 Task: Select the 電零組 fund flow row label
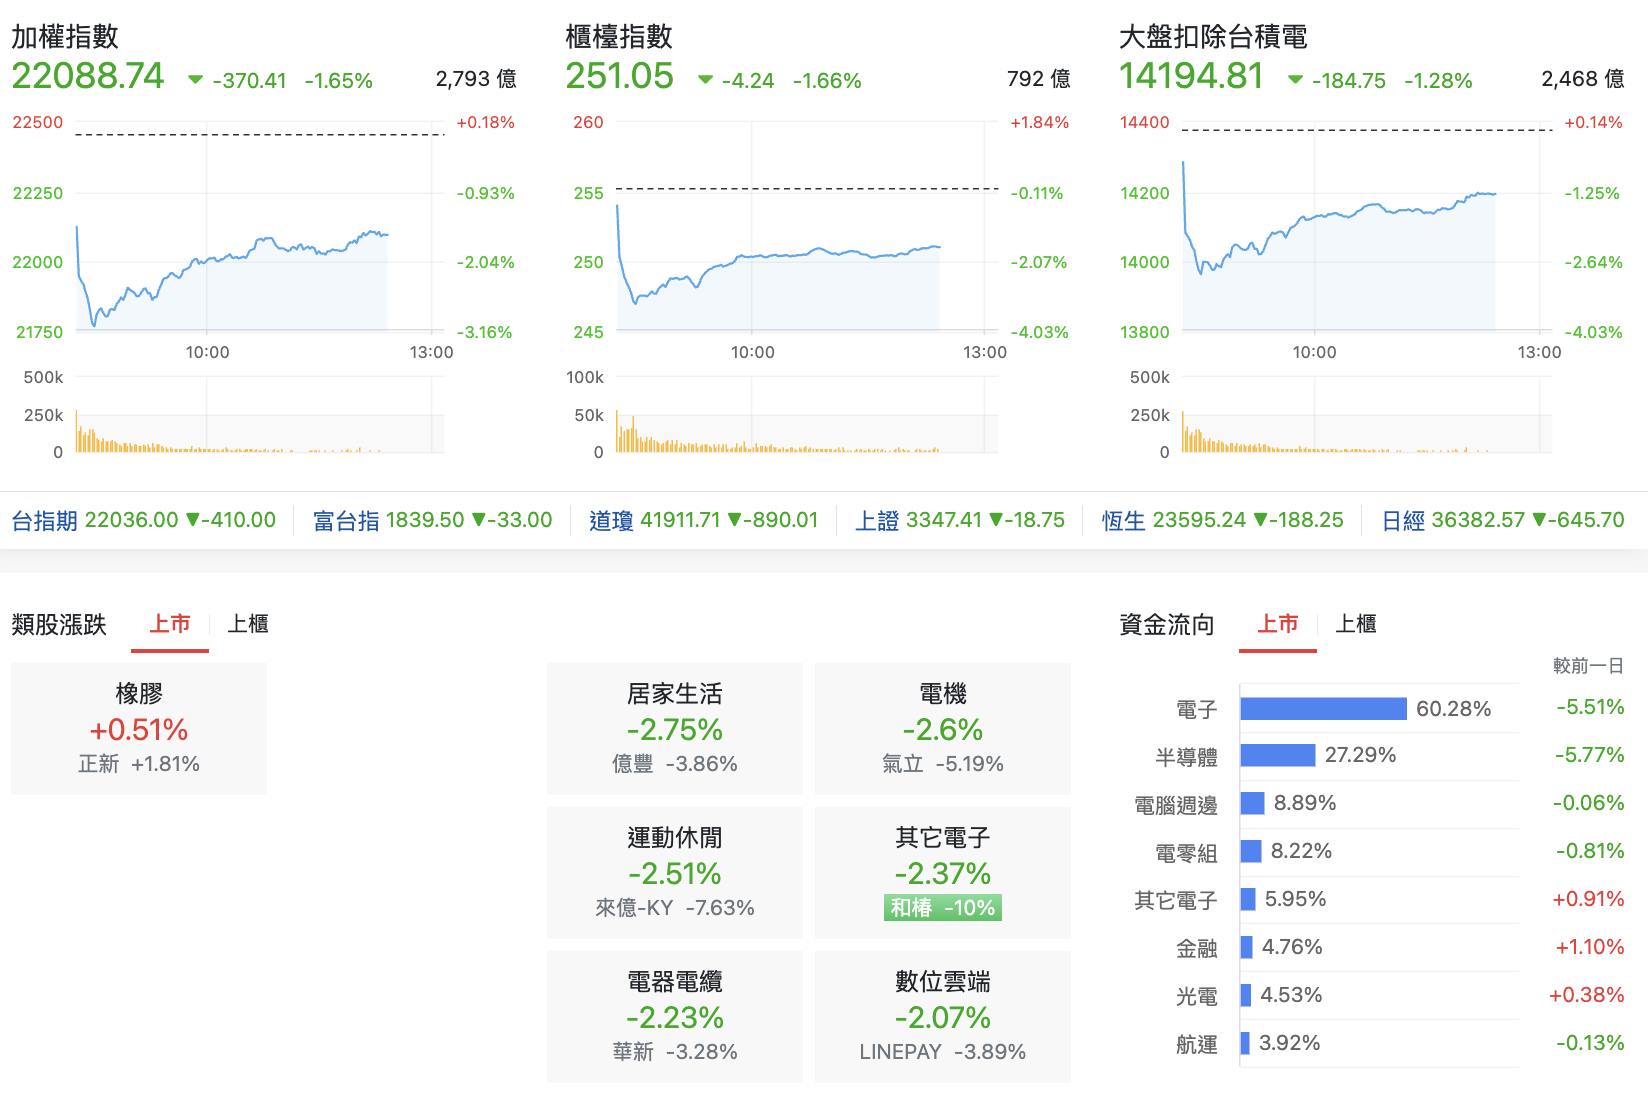(x=1186, y=853)
